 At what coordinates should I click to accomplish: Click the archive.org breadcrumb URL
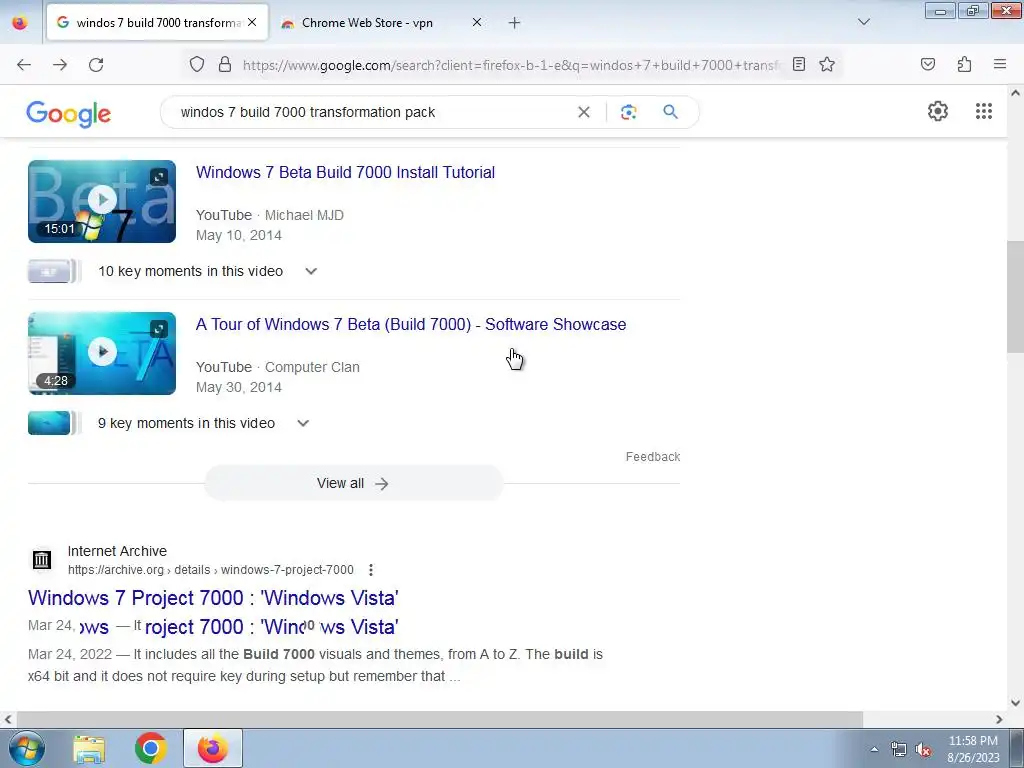[x=210, y=569]
